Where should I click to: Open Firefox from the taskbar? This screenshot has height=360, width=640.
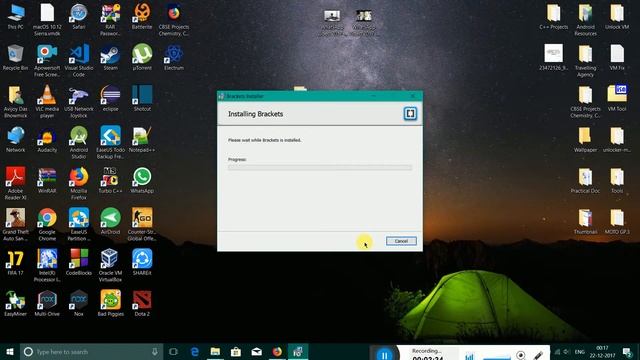pyautogui.click(x=277, y=351)
